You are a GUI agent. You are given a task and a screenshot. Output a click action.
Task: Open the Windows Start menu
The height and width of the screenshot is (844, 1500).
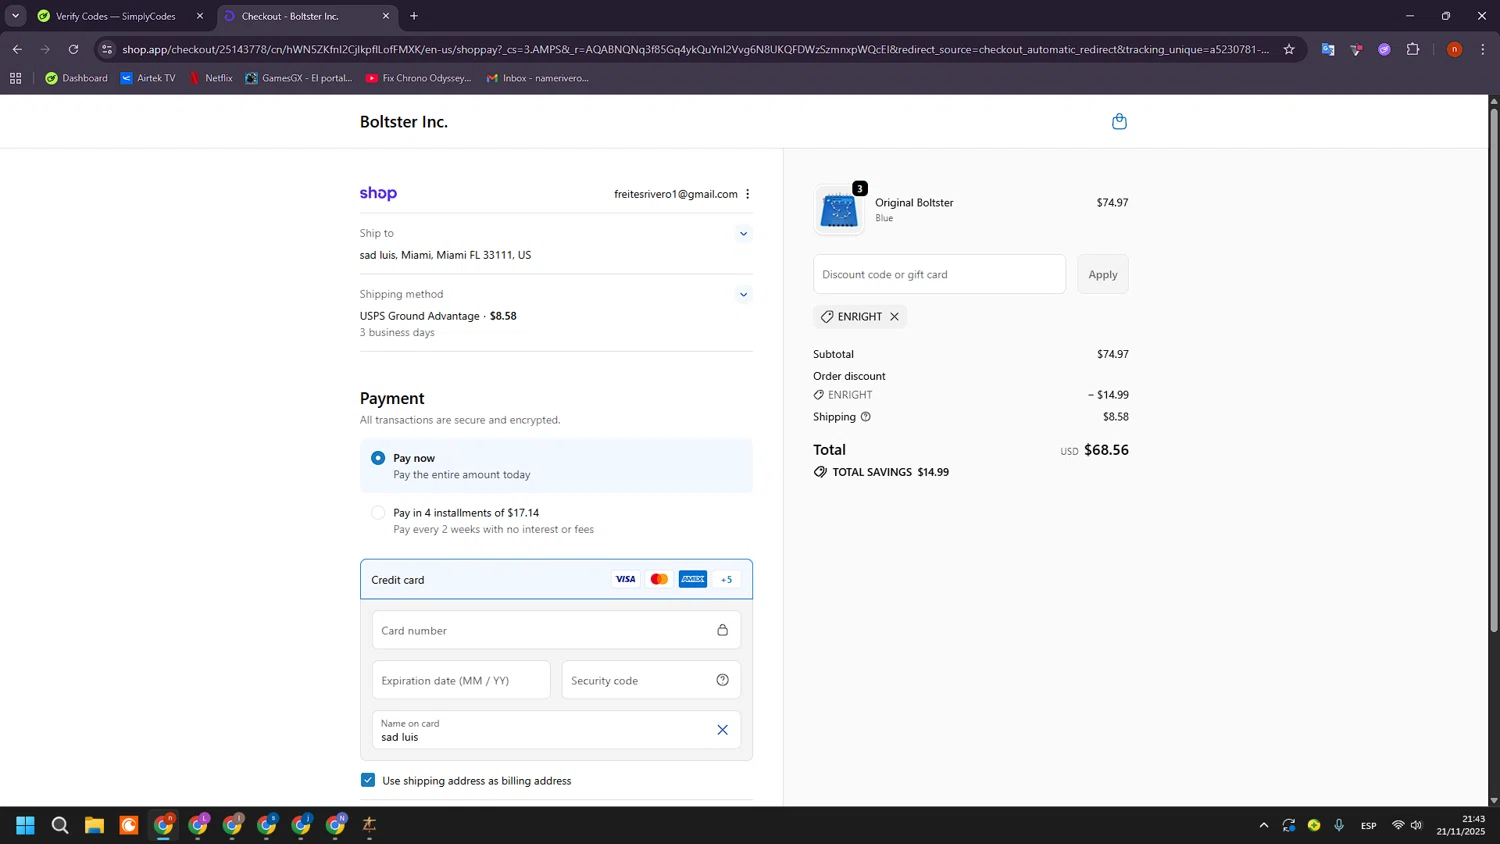click(25, 825)
